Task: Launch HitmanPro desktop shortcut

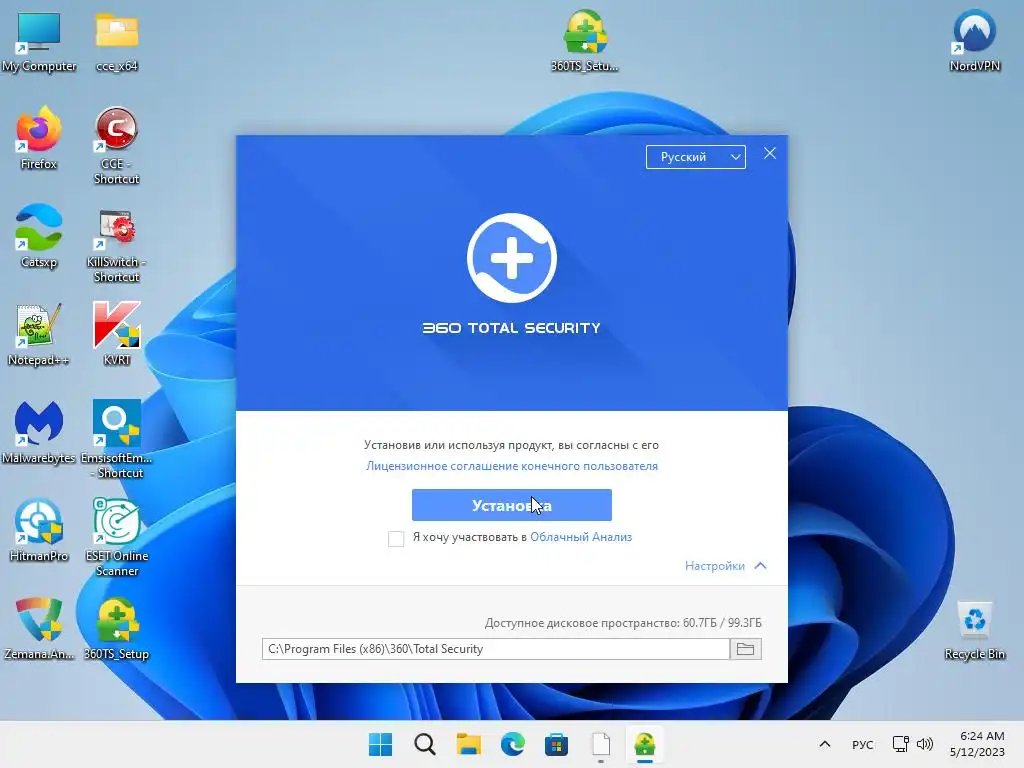Action: point(39,530)
